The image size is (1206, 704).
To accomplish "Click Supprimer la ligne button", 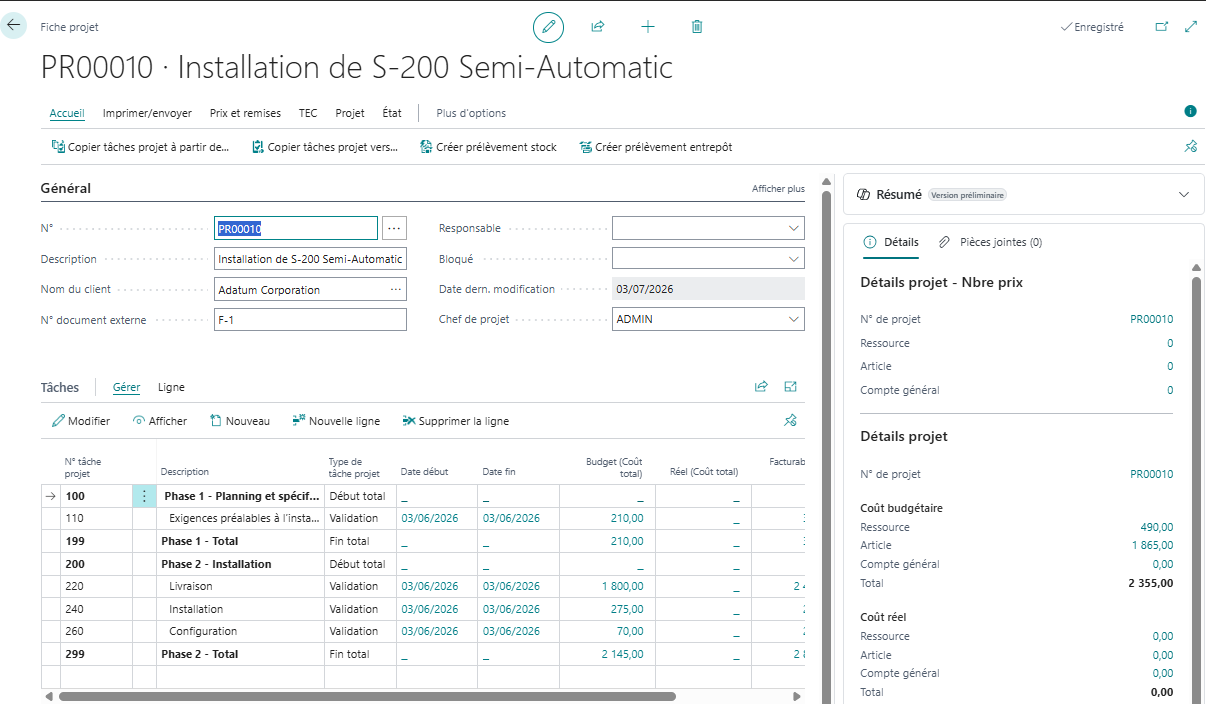I will [455, 421].
